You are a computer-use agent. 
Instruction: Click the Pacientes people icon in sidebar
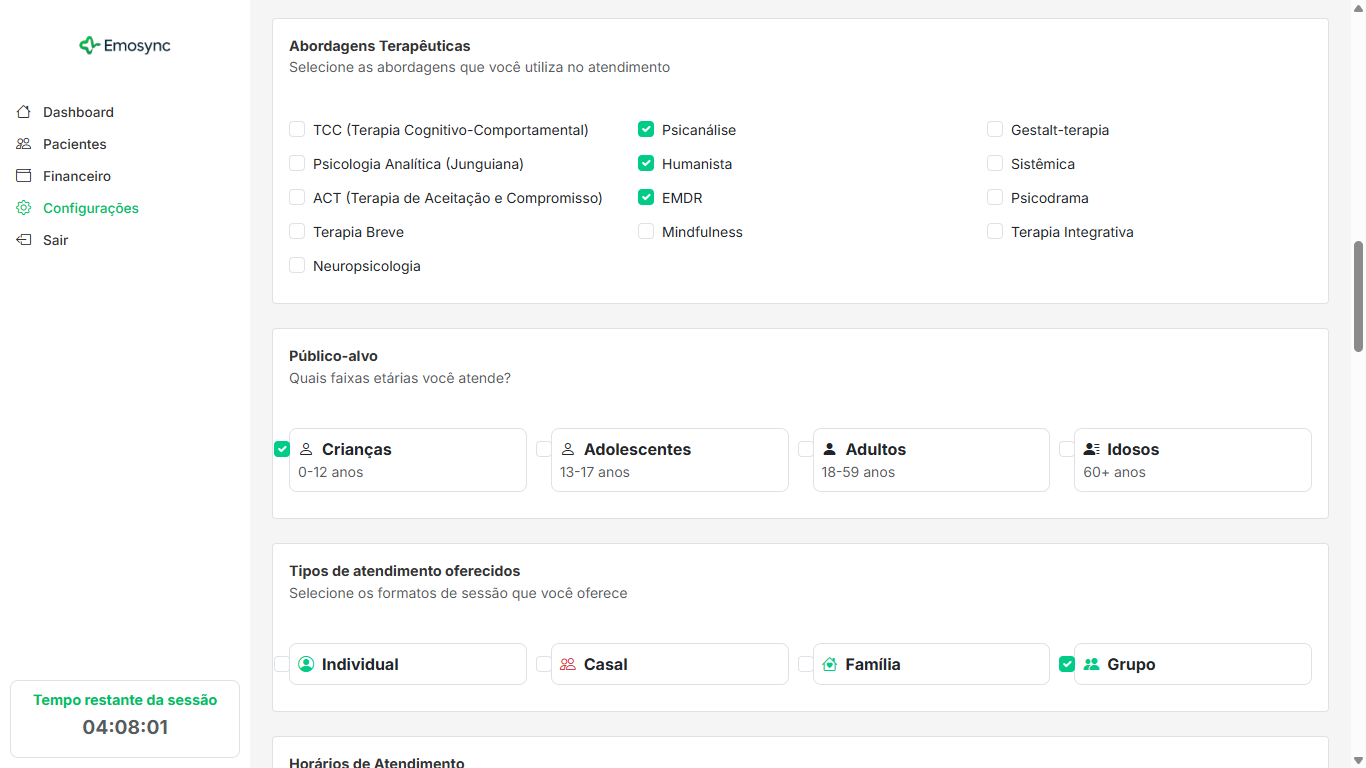(x=24, y=144)
